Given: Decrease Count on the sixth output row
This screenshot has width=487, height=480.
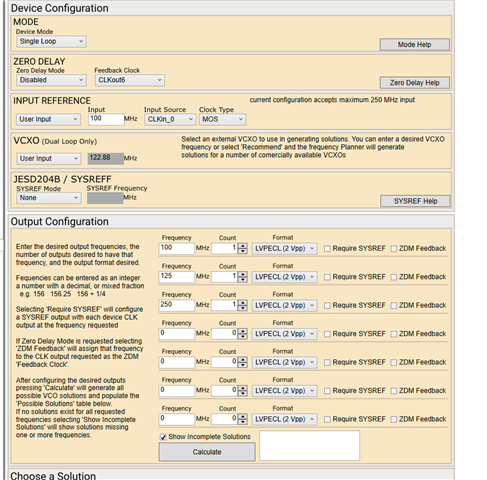Looking at the screenshot, I should (x=243, y=394).
